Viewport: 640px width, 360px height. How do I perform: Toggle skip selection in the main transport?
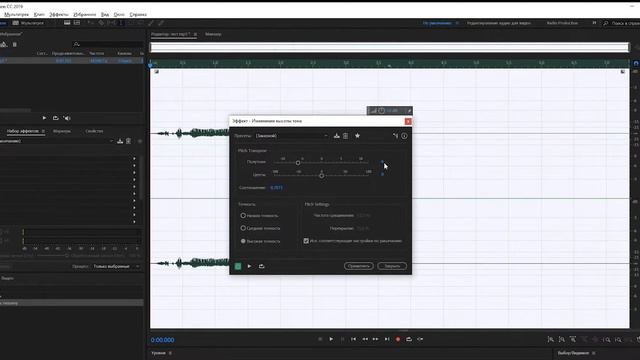(420, 339)
